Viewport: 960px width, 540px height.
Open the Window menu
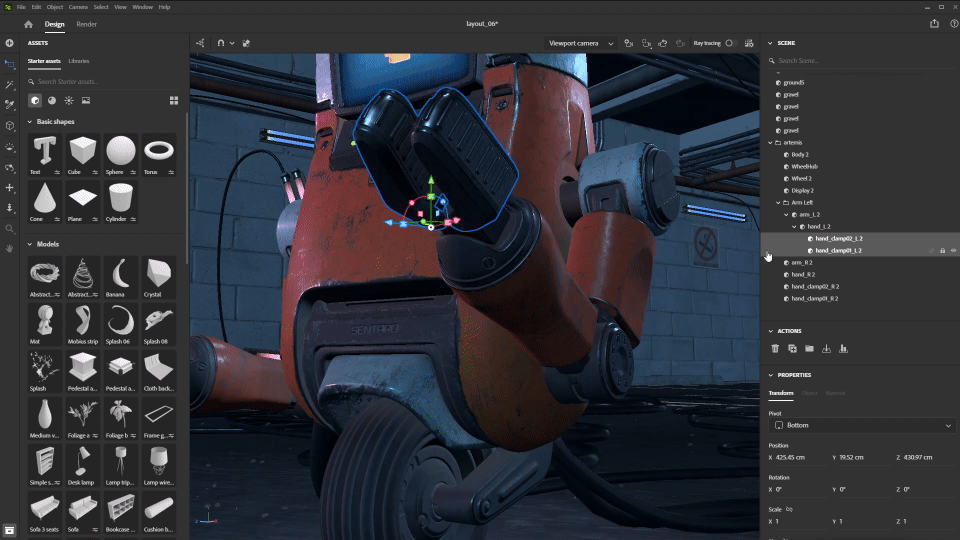(x=143, y=7)
